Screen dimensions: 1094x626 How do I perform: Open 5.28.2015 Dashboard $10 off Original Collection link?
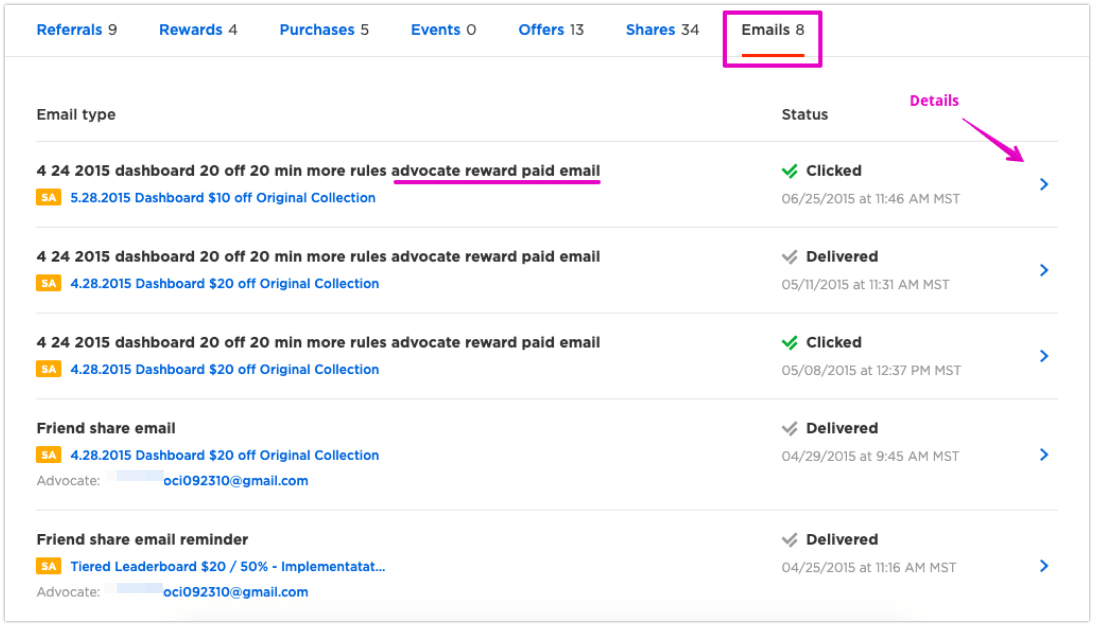pyautogui.click(x=223, y=198)
